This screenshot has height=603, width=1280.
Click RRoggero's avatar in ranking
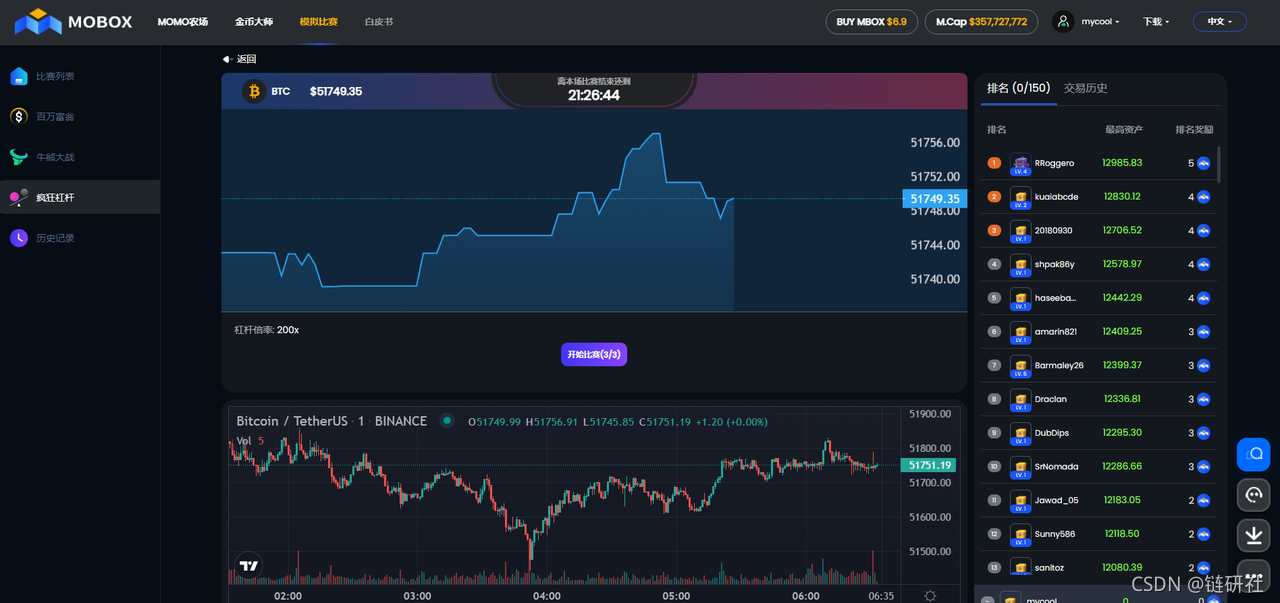pyautogui.click(x=1021, y=163)
